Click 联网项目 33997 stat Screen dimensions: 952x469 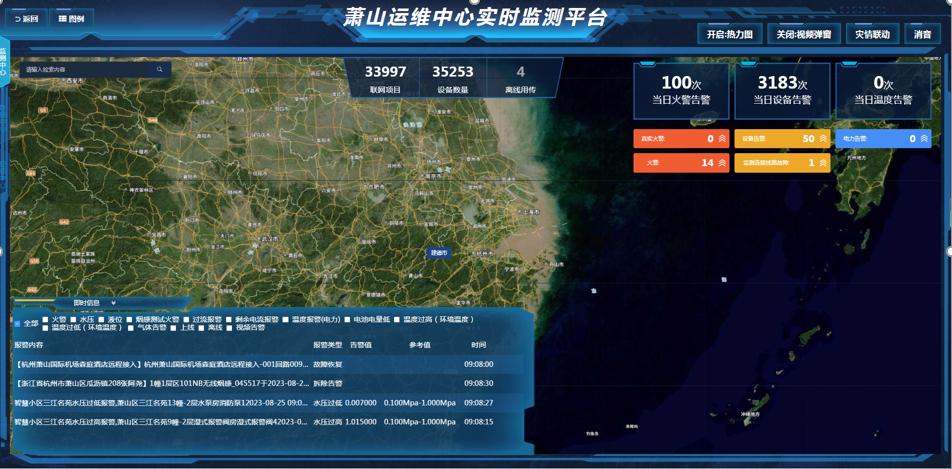click(385, 78)
